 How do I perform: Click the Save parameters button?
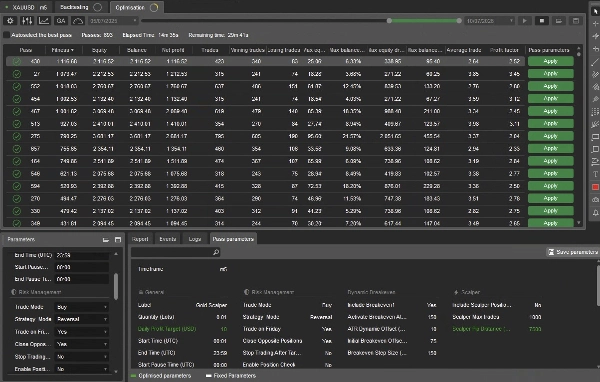coord(573,252)
